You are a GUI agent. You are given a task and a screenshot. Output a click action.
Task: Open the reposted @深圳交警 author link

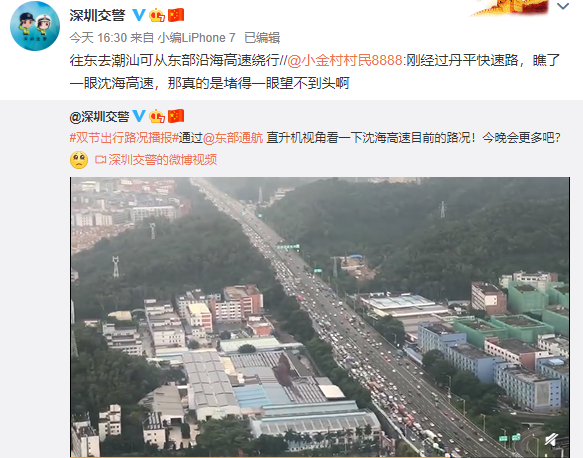[x=99, y=116]
